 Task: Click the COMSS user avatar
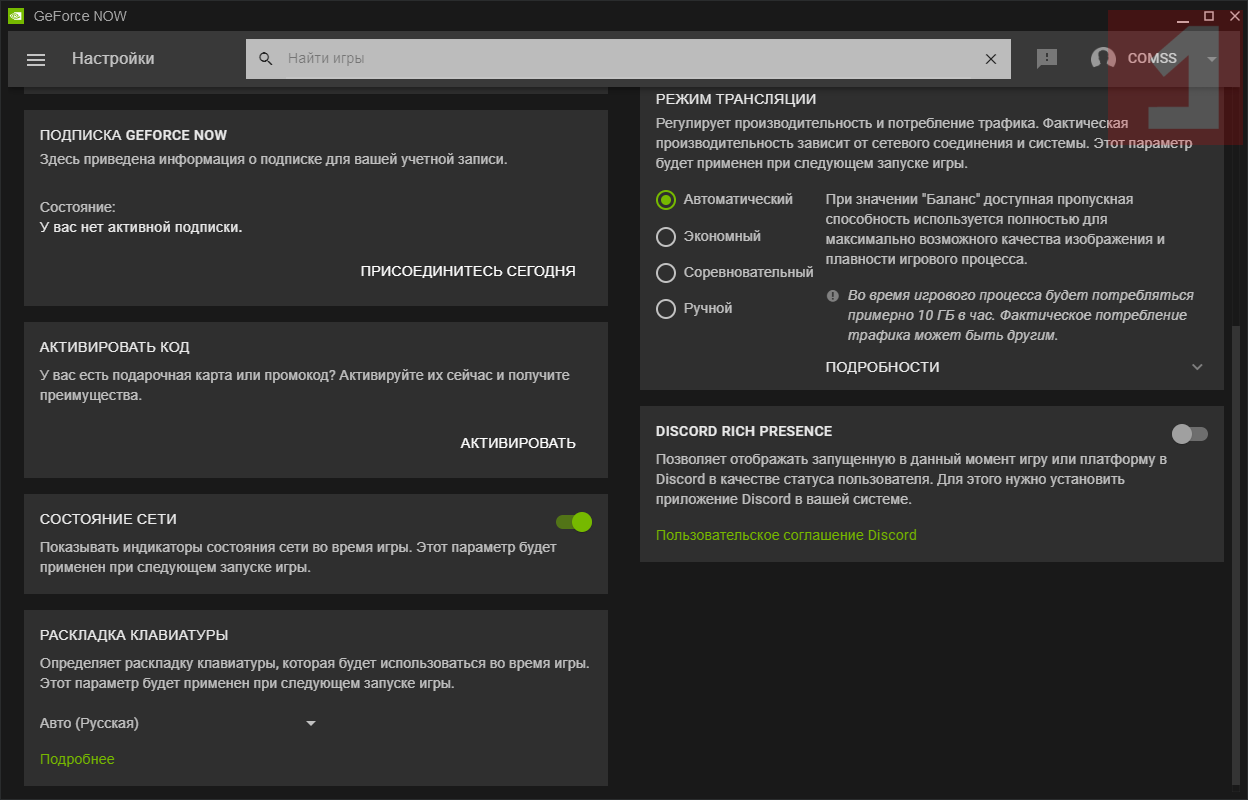pyautogui.click(x=1103, y=59)
